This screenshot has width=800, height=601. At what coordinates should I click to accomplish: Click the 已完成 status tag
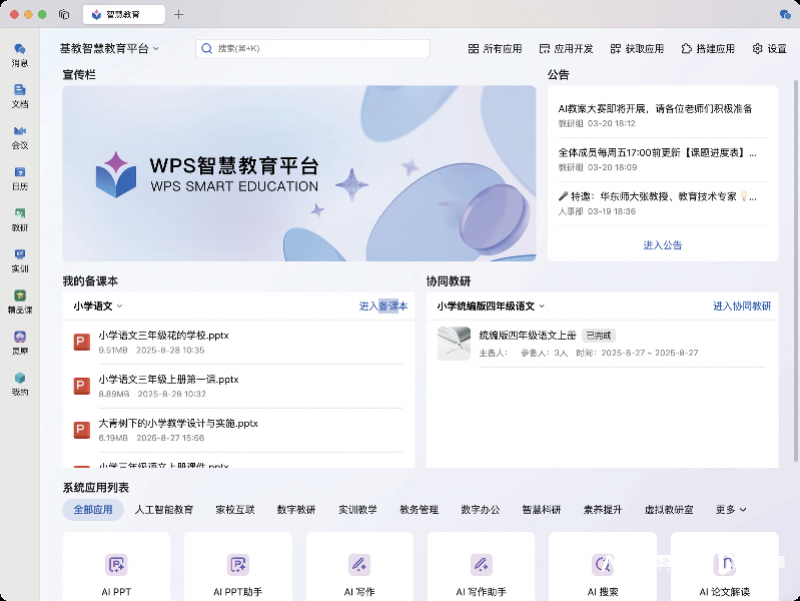click(598, 335)
